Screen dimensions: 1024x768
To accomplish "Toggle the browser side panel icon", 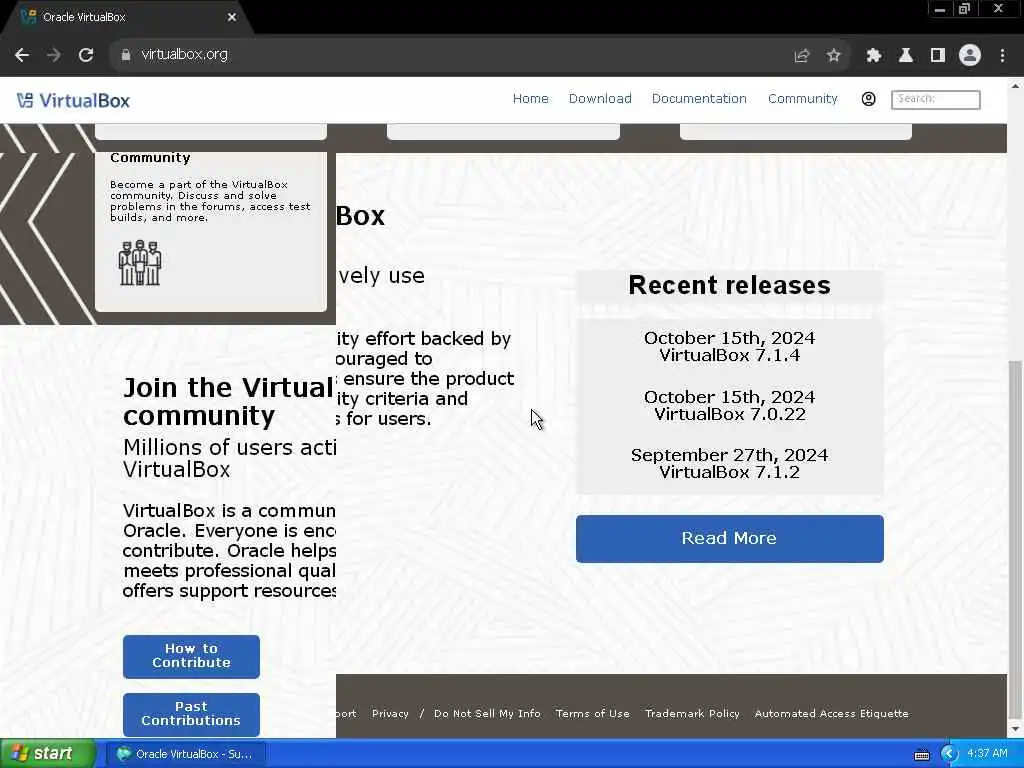I will (x=938, y=56).
